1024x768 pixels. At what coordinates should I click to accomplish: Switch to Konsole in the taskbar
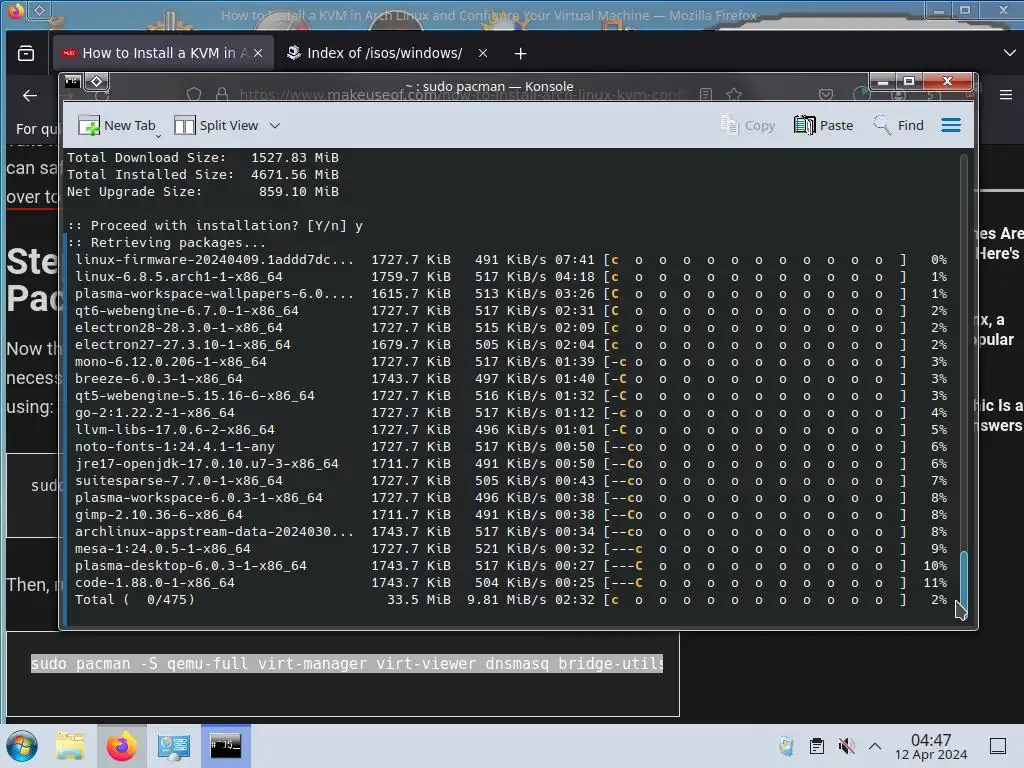[225, 746]
